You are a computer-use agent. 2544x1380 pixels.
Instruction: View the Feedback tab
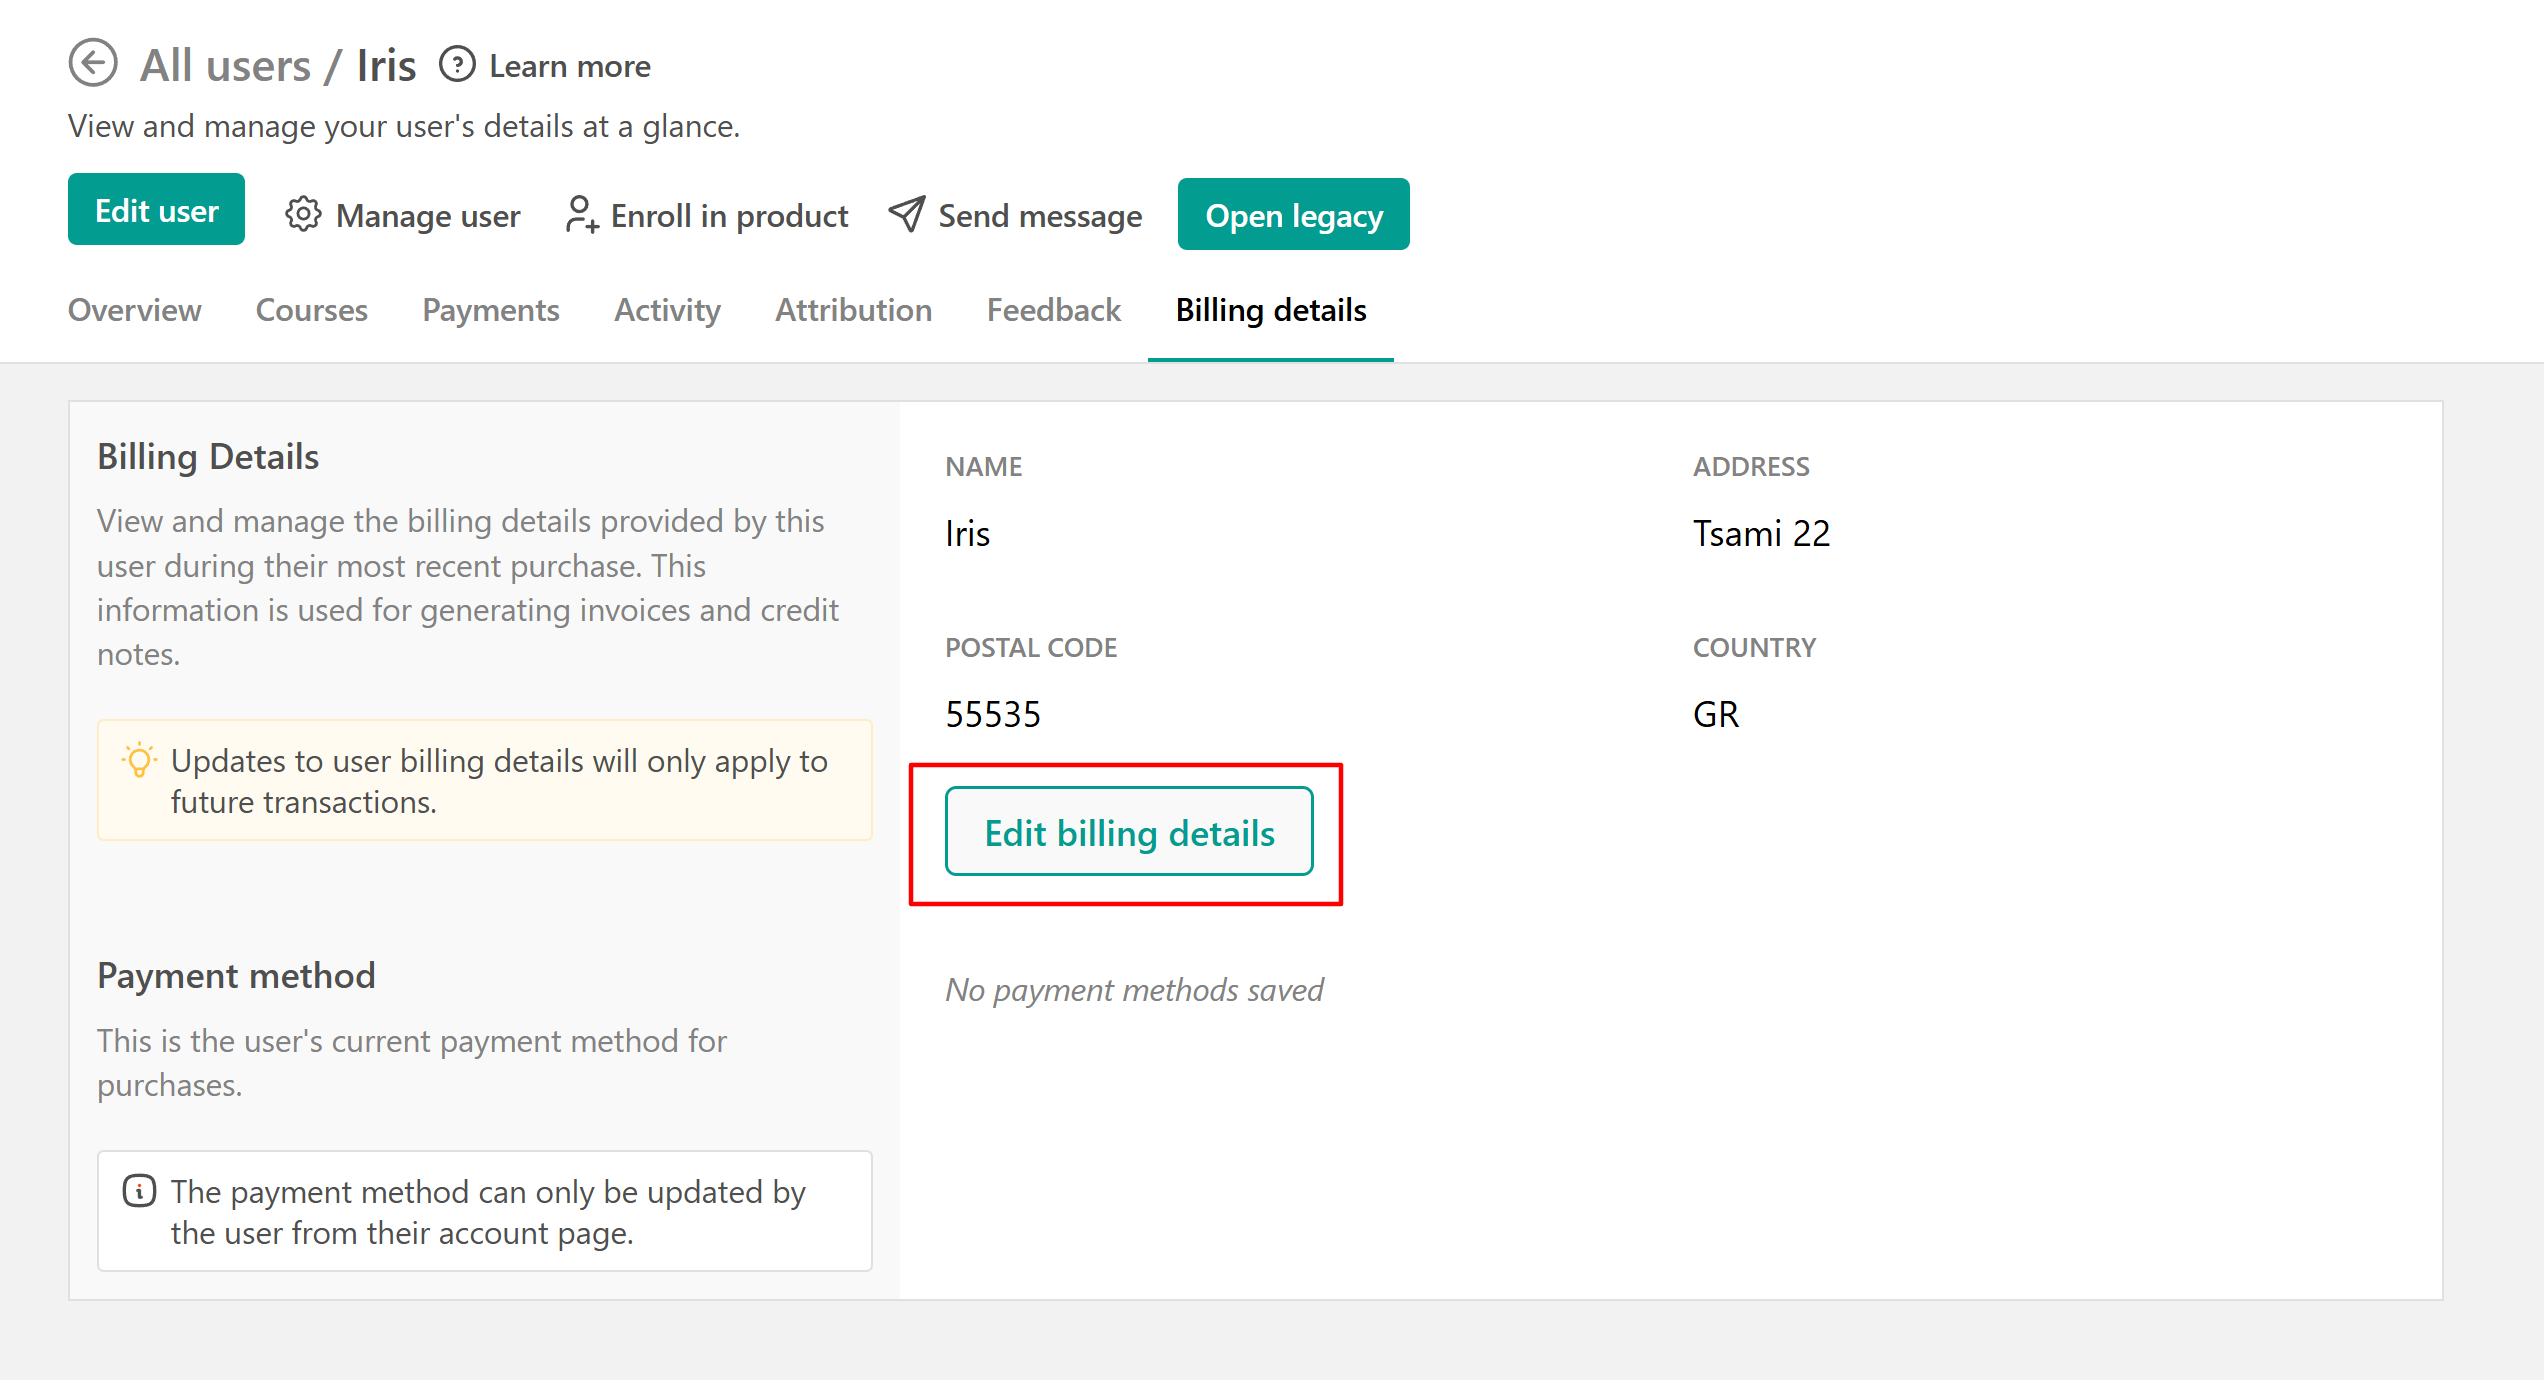pyautogui.click(x=1053, y=310)
